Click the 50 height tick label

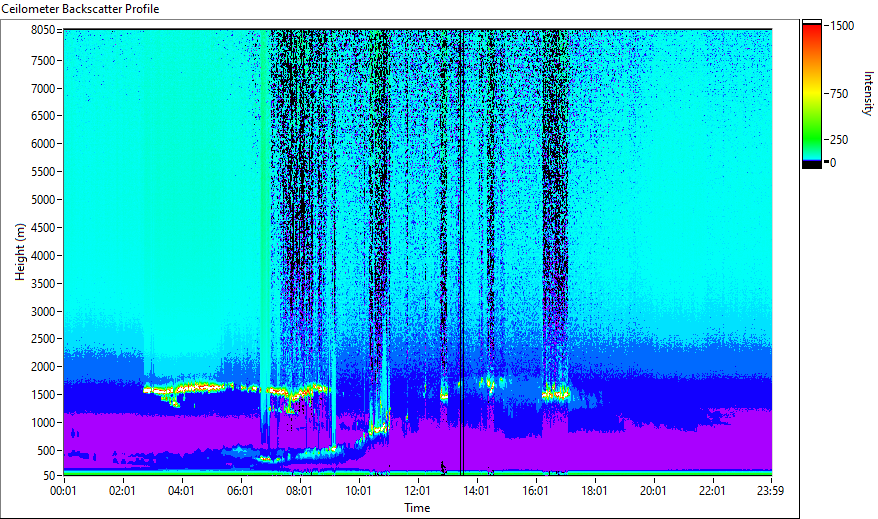pos(49,476)
